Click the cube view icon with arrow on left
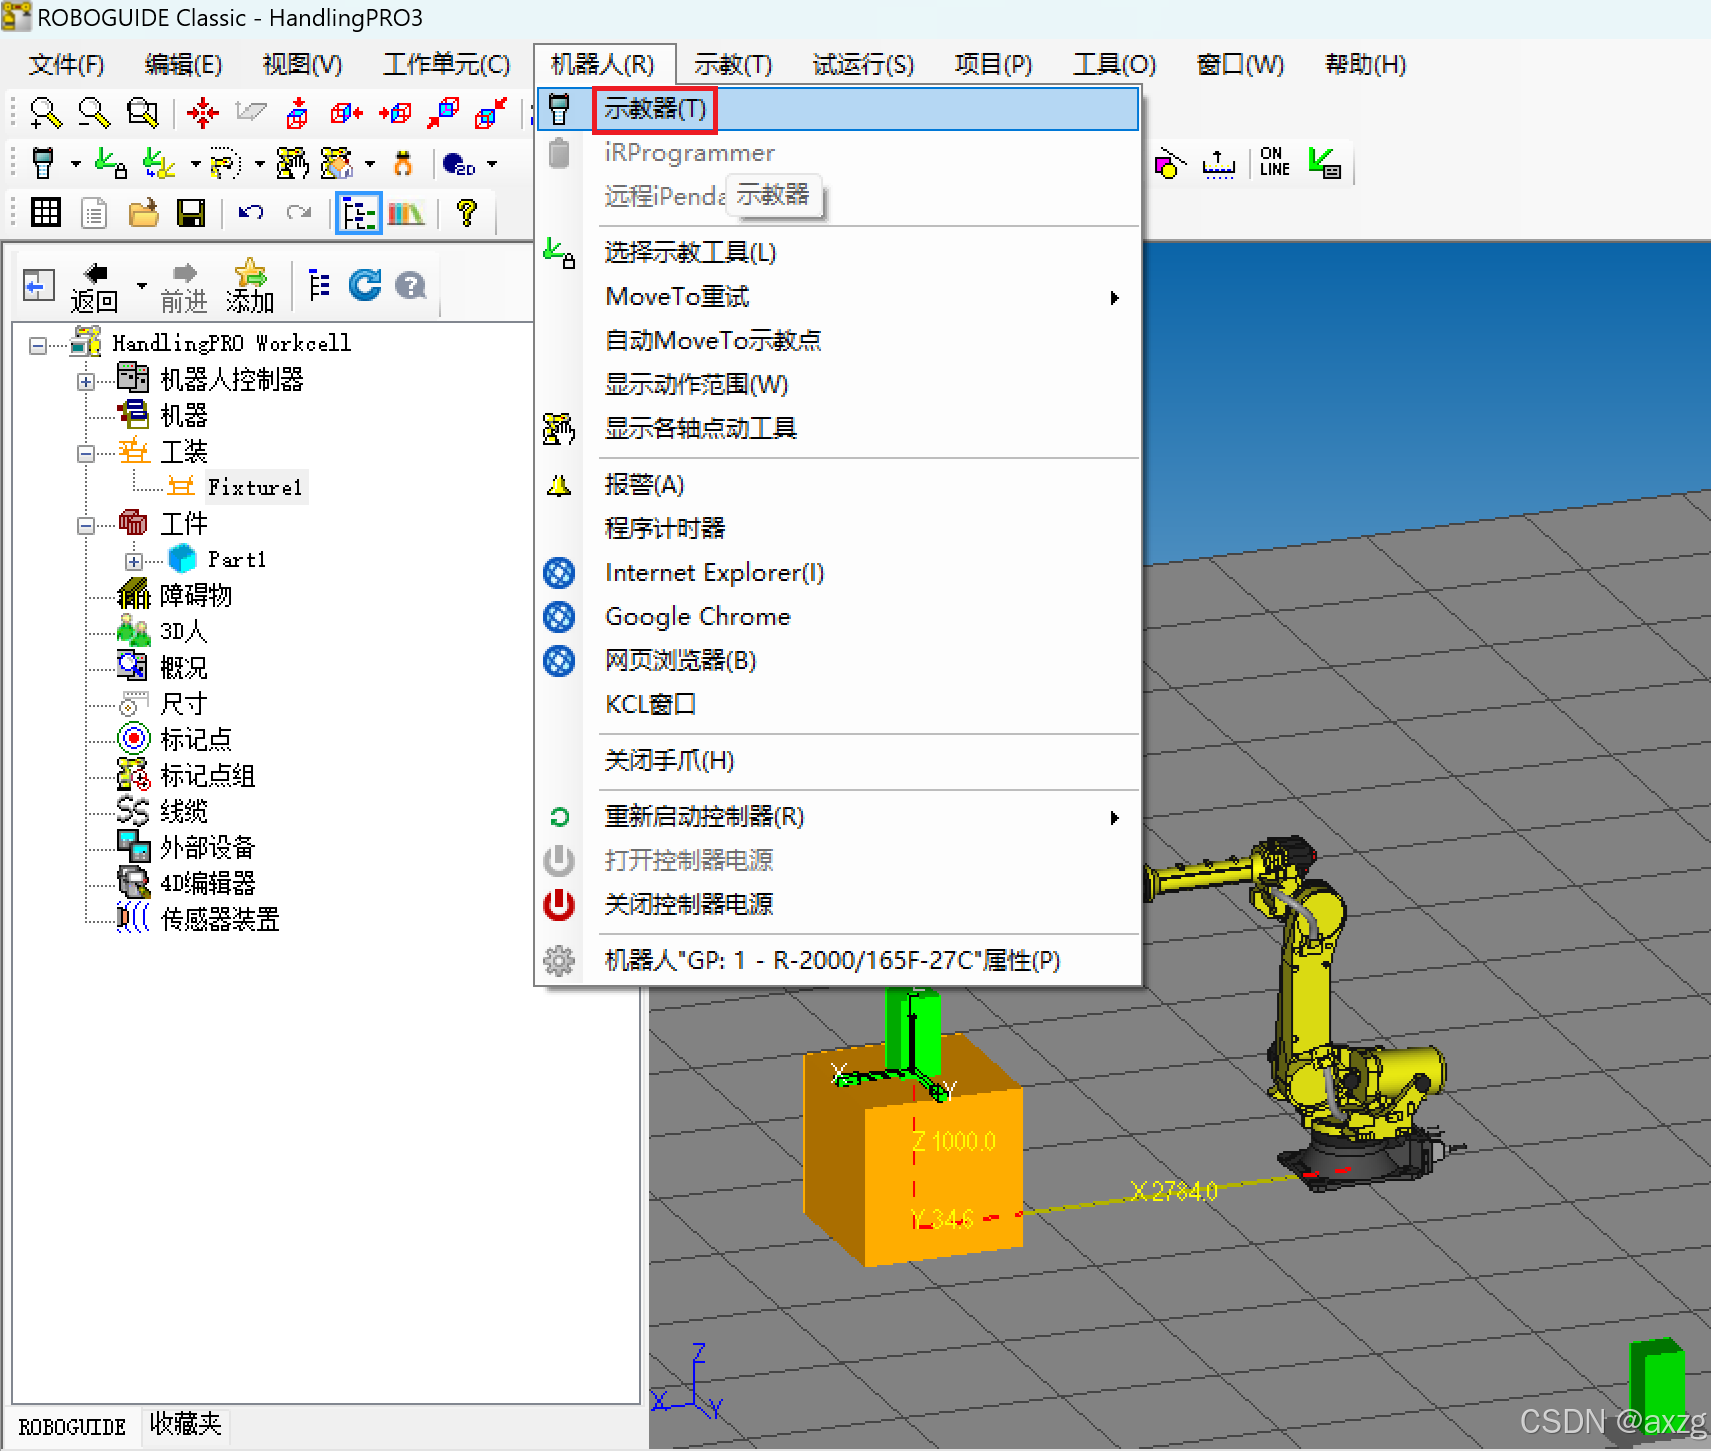The height and width of the screenshot is (1452, 1711). 395,113
